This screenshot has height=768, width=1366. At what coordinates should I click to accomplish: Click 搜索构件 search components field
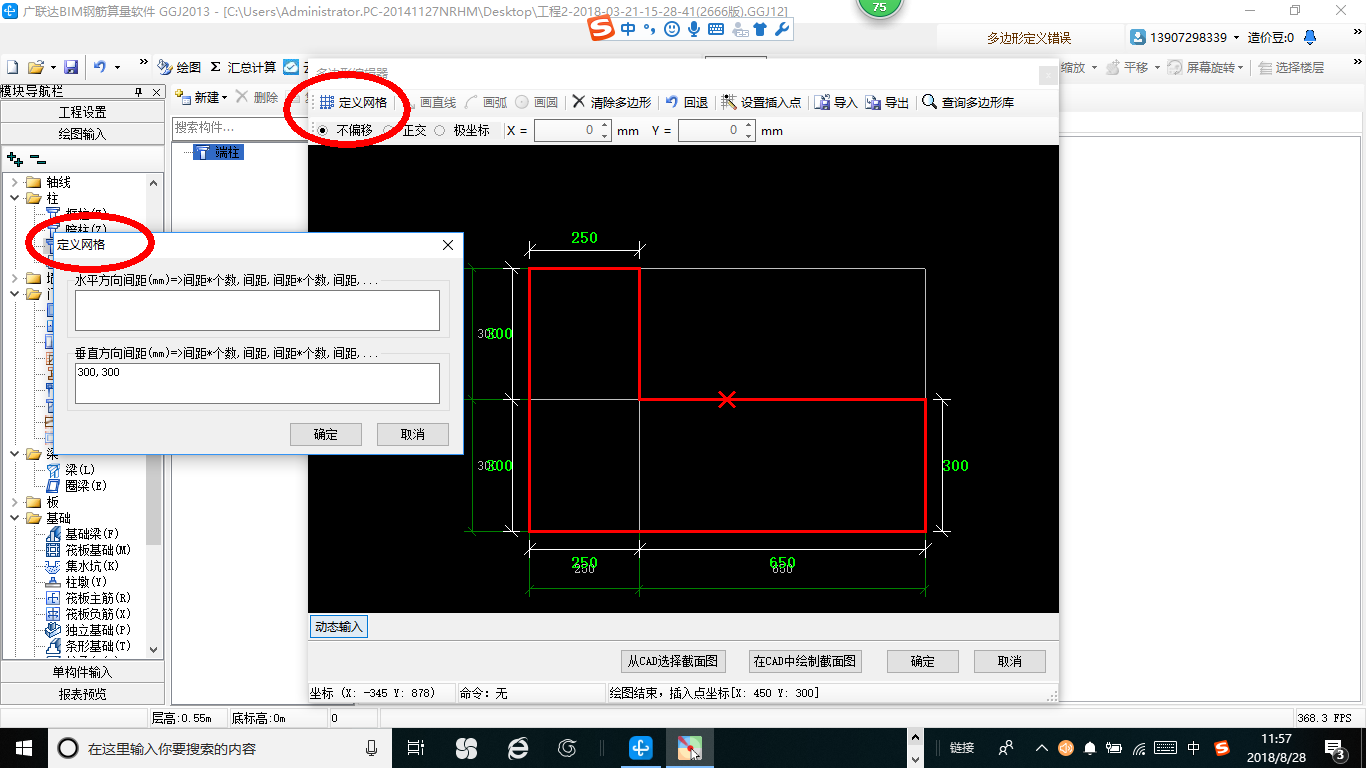pyautogui.click(x=240, y=128)
